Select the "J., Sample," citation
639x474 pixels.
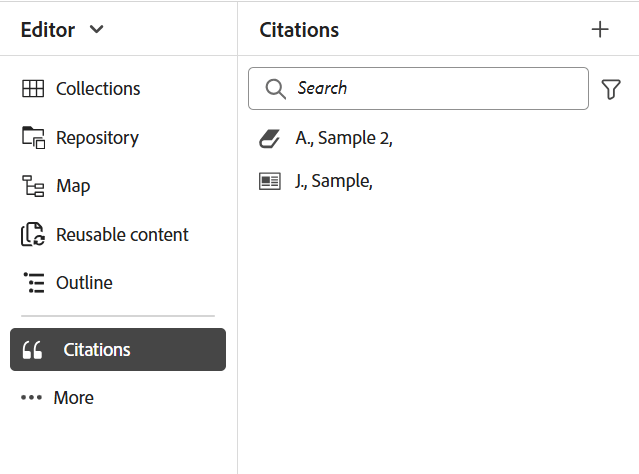point(334,182)
